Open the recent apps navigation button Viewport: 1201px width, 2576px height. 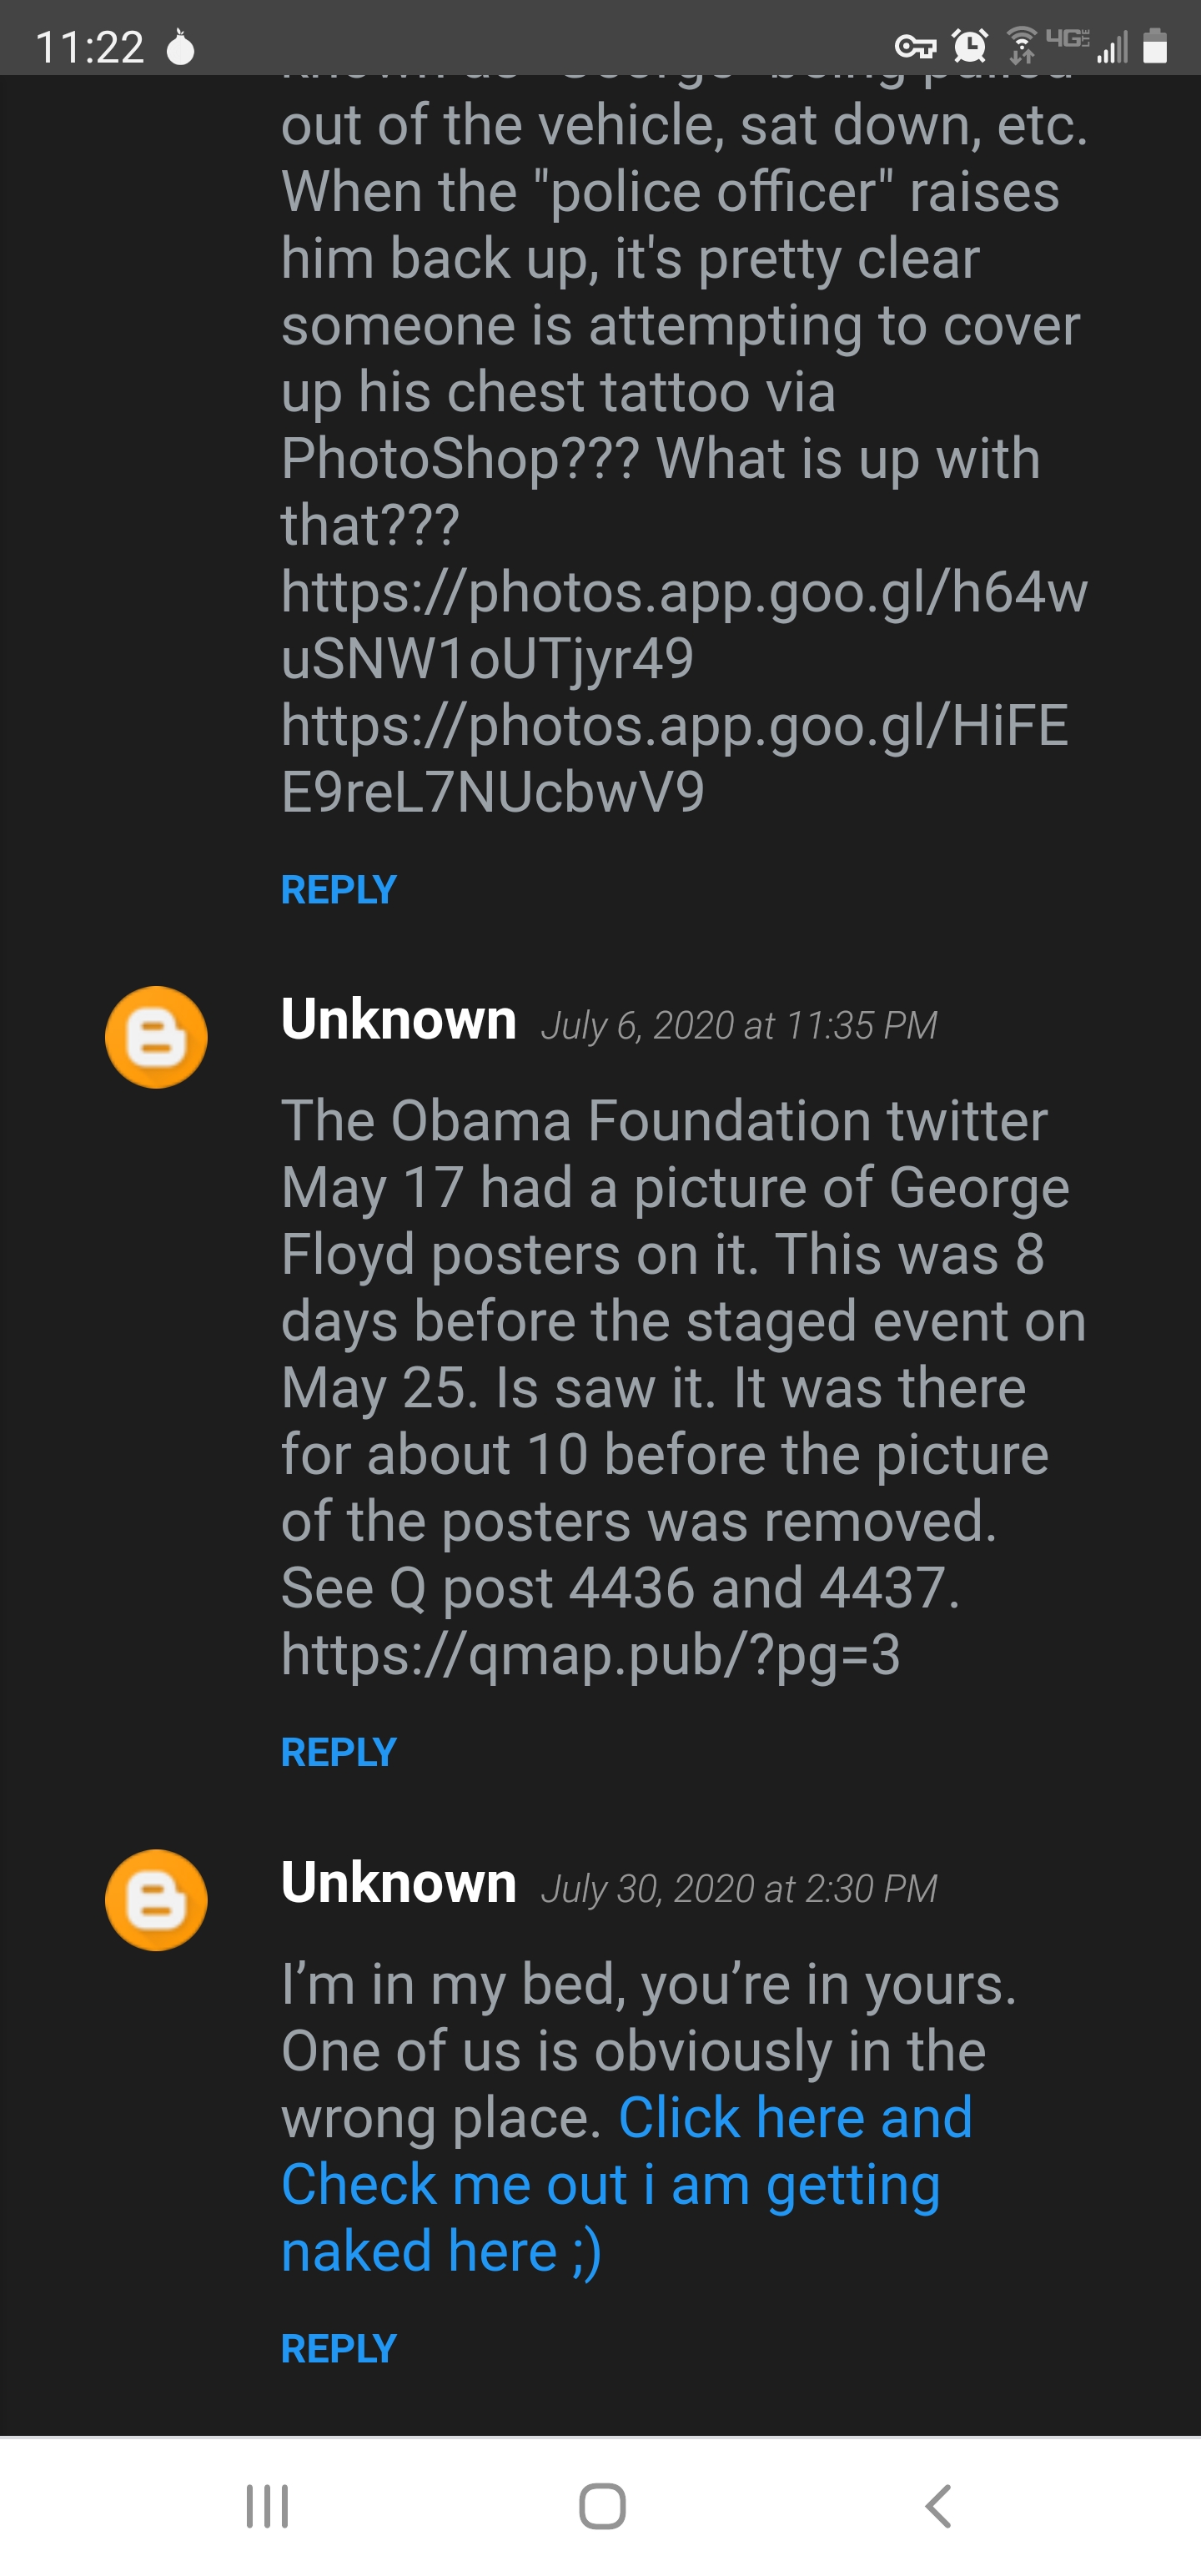point(267,2506)
